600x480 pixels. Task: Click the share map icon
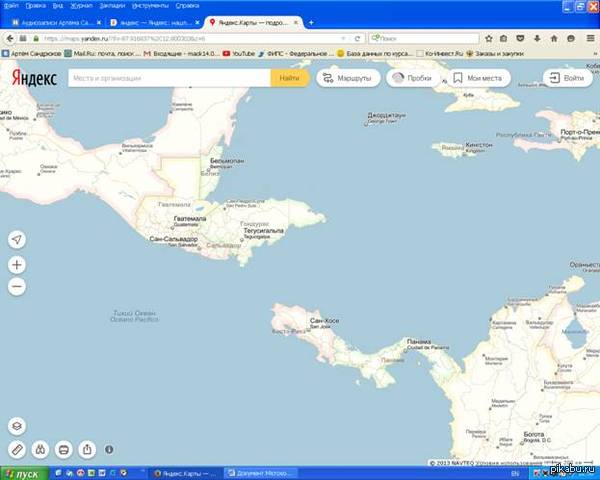point(87,449)
